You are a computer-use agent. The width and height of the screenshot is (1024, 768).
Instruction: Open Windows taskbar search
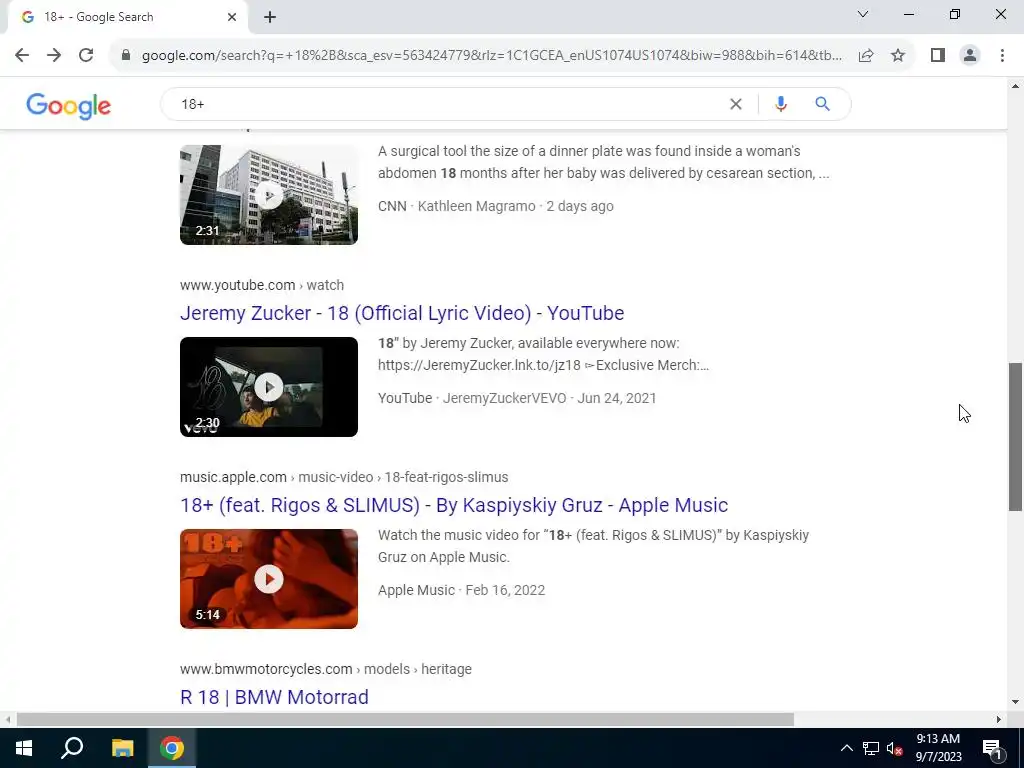[72, 748]
